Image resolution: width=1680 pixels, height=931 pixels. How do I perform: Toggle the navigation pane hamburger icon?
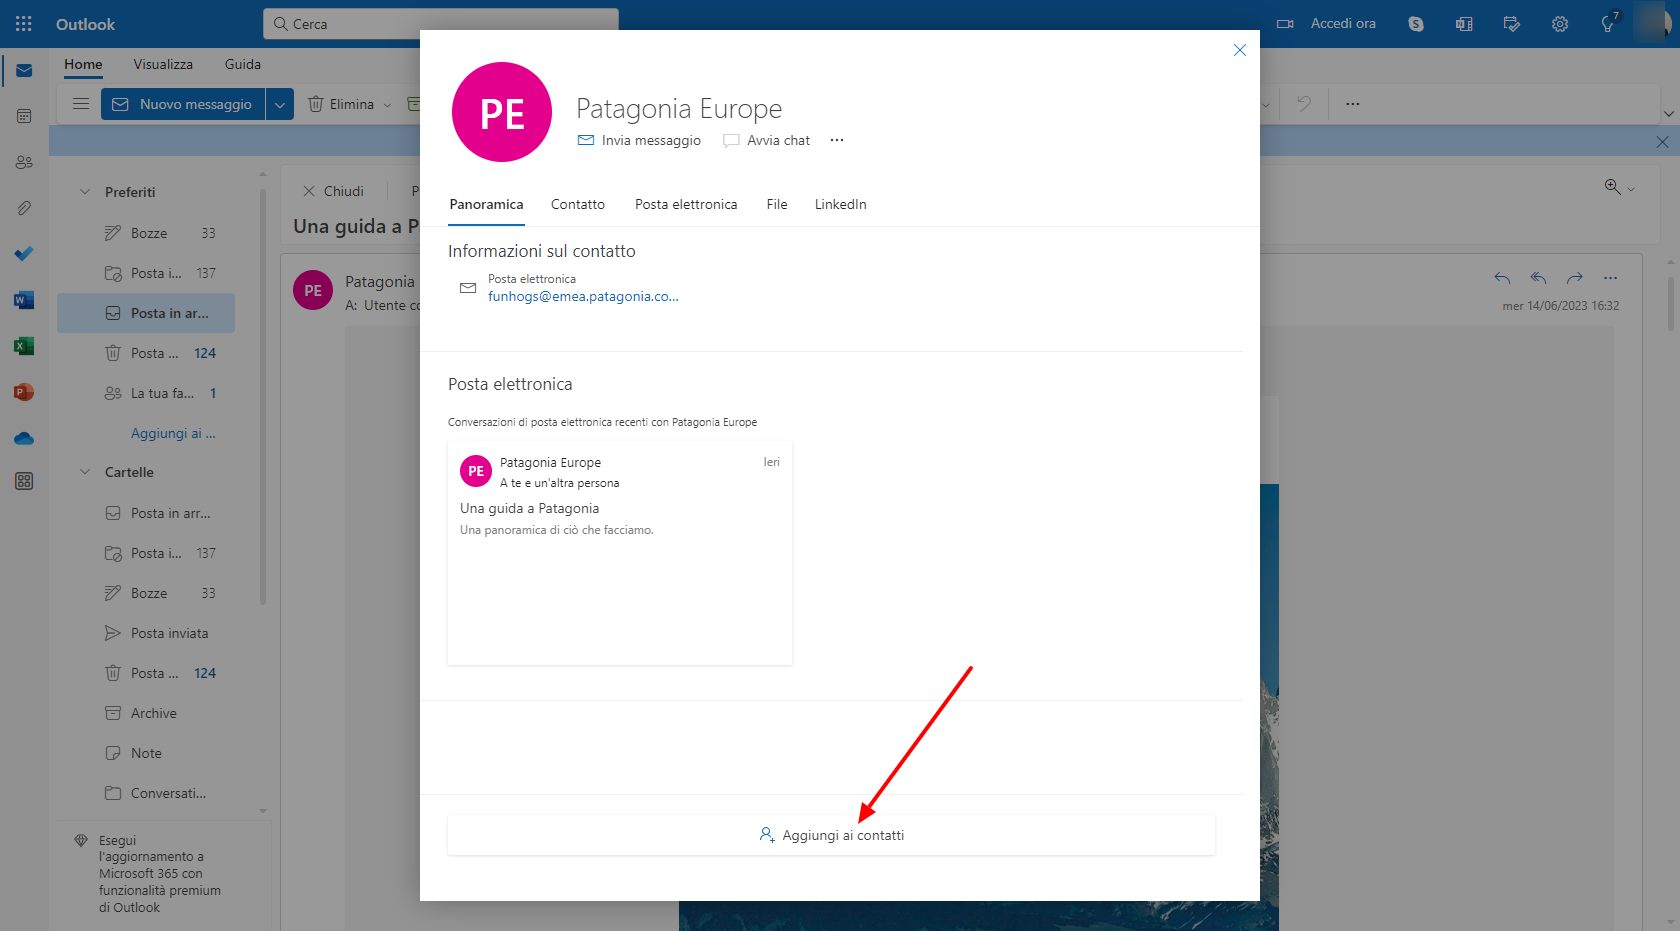pyautogui.click(x=81, y=104)
